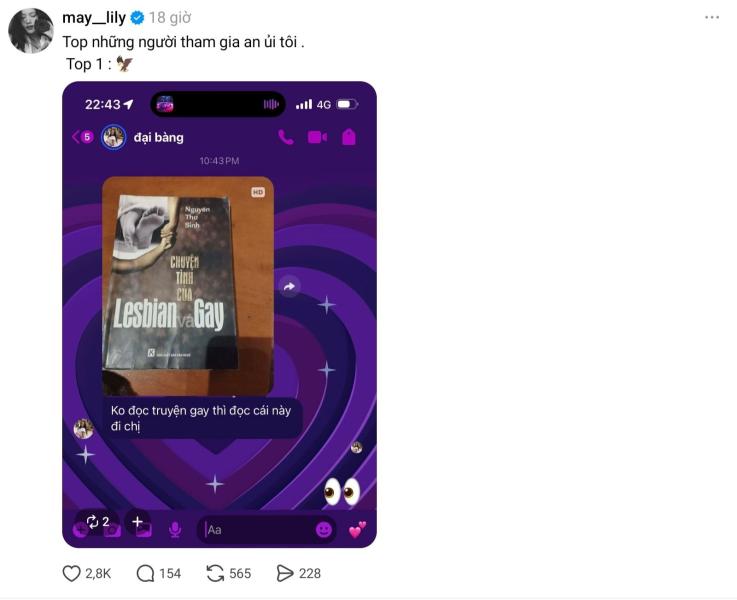Open comments via the speech bubble icon
Screen dimensions: 737x600
click(145, 573)
